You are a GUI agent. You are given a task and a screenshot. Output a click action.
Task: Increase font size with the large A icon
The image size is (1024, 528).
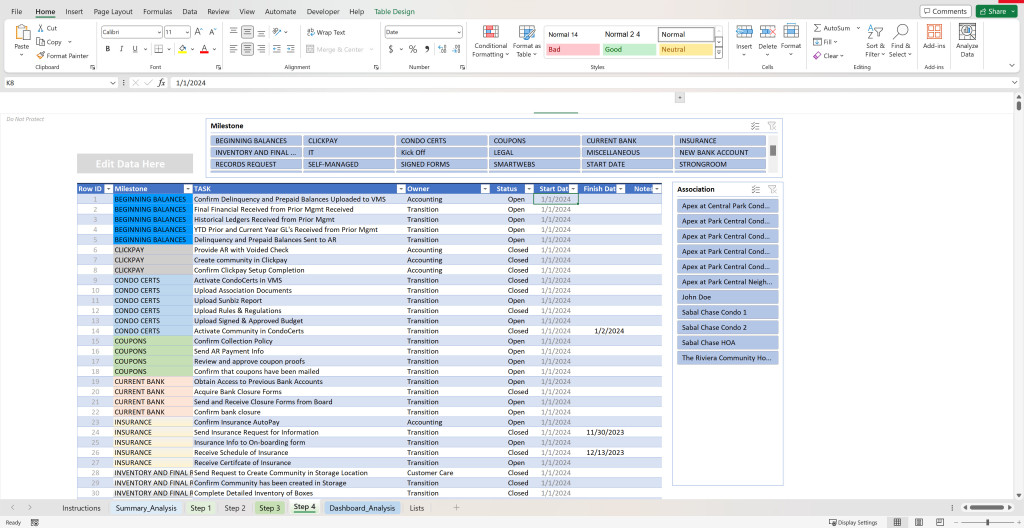[x=199, y=31]
